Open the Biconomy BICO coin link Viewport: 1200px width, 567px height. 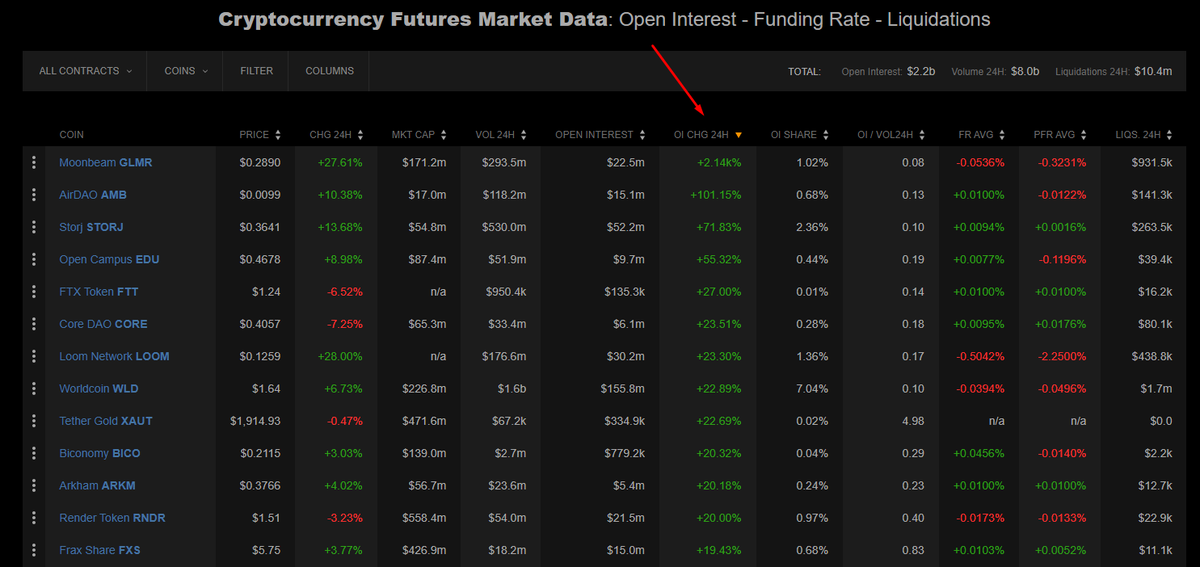tap(100, 453)
